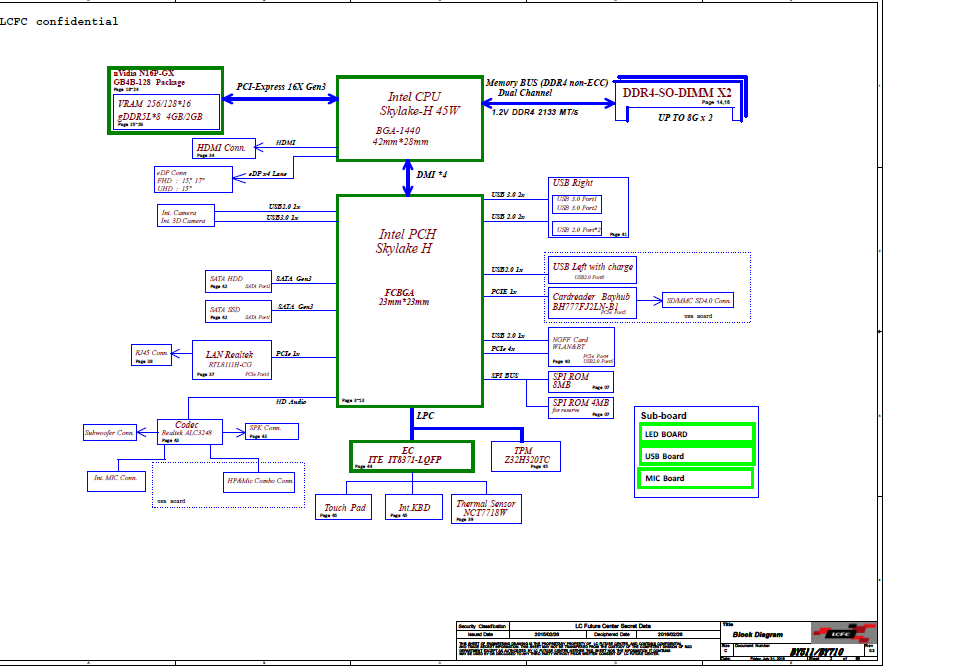Click the LCFC logo in title block
Viewport: 959px width, 670px height.
pos(844,633)
